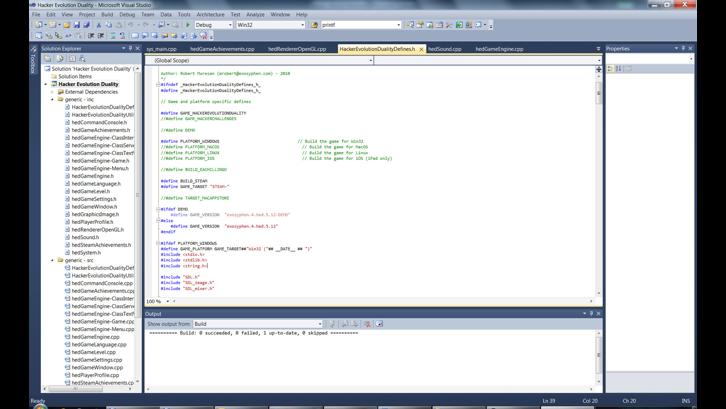Select hedPlayerProfile.cpp file
This screenshot has height=409, width=726.
pyautogui.click(x=95, y=375)
